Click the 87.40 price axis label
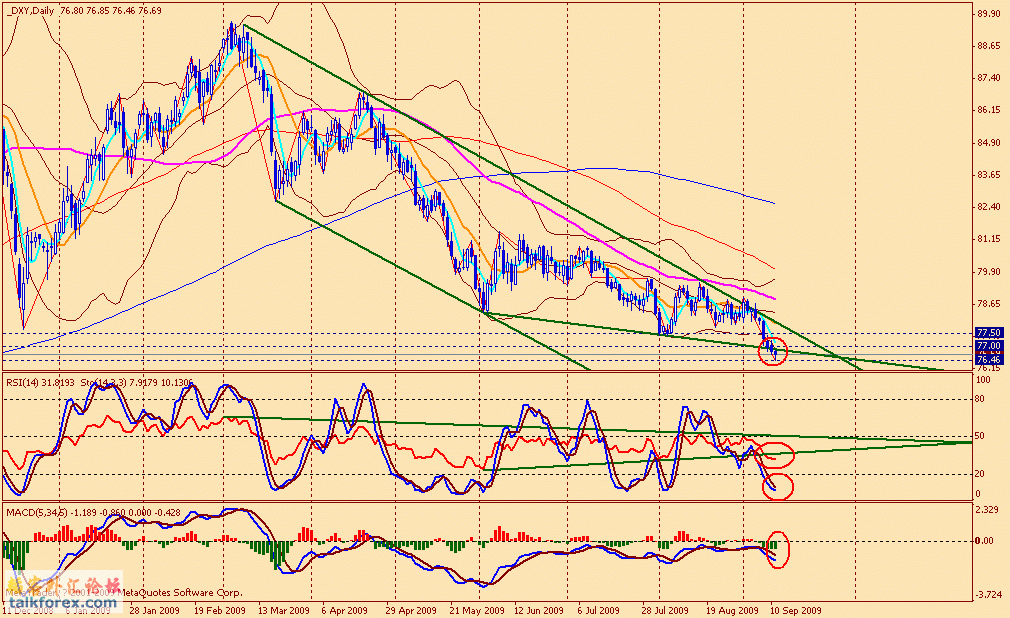1010x618 pixels. 989,78
